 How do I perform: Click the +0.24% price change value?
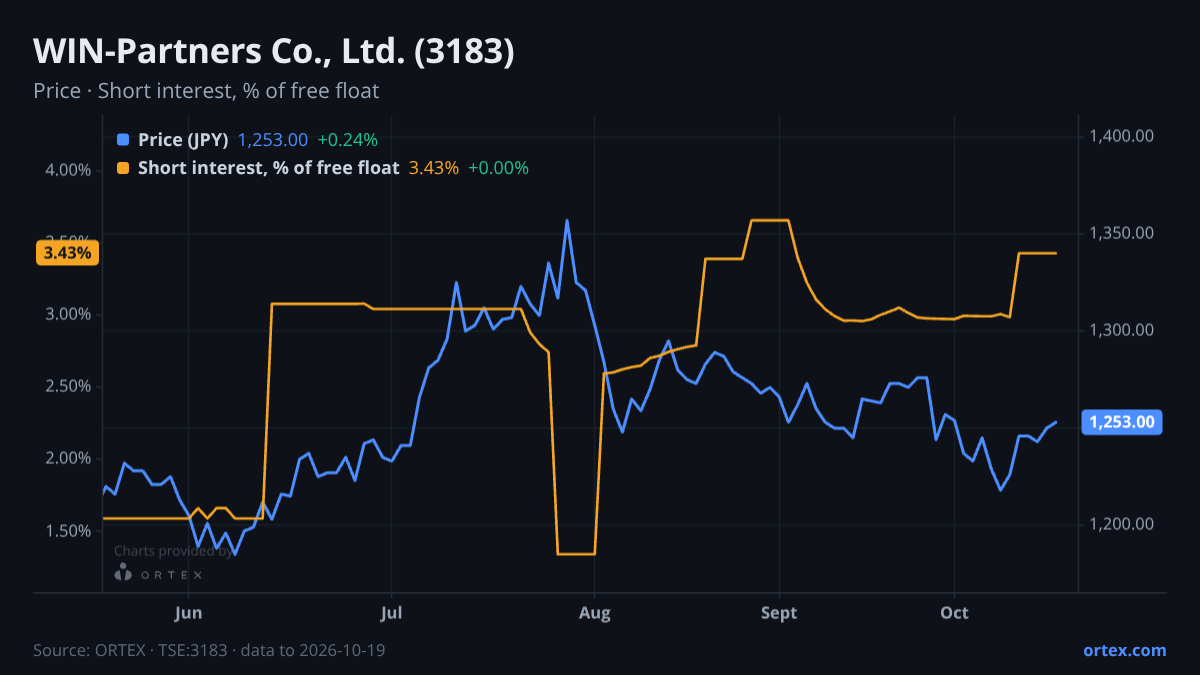tap(347, 140)
